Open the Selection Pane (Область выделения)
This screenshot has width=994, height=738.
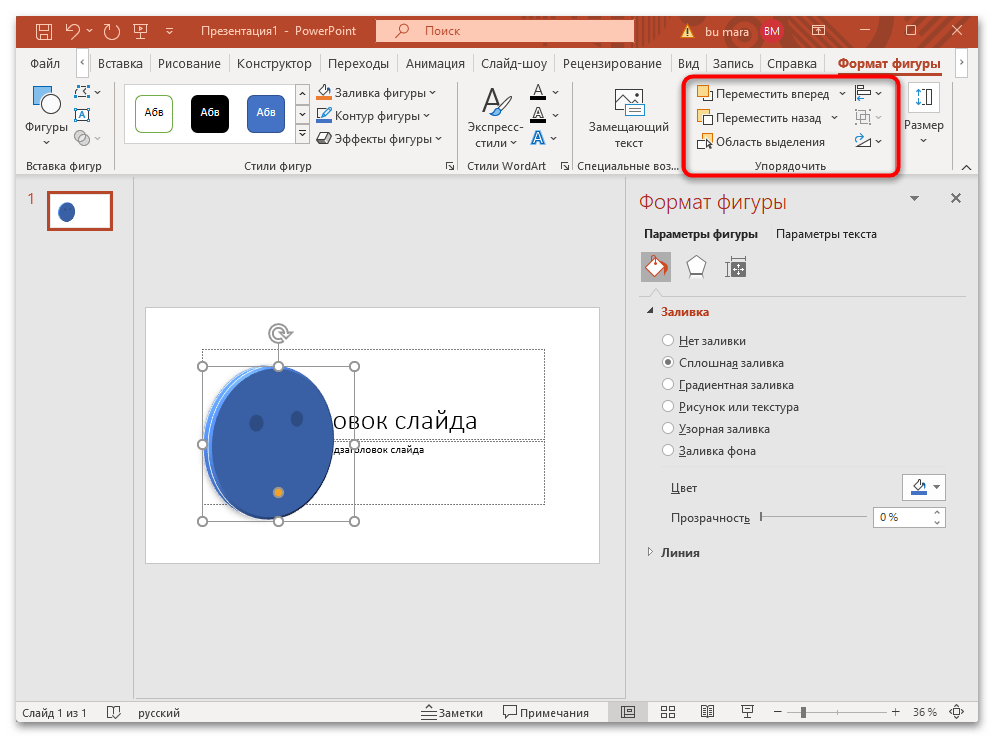point(760,142)
